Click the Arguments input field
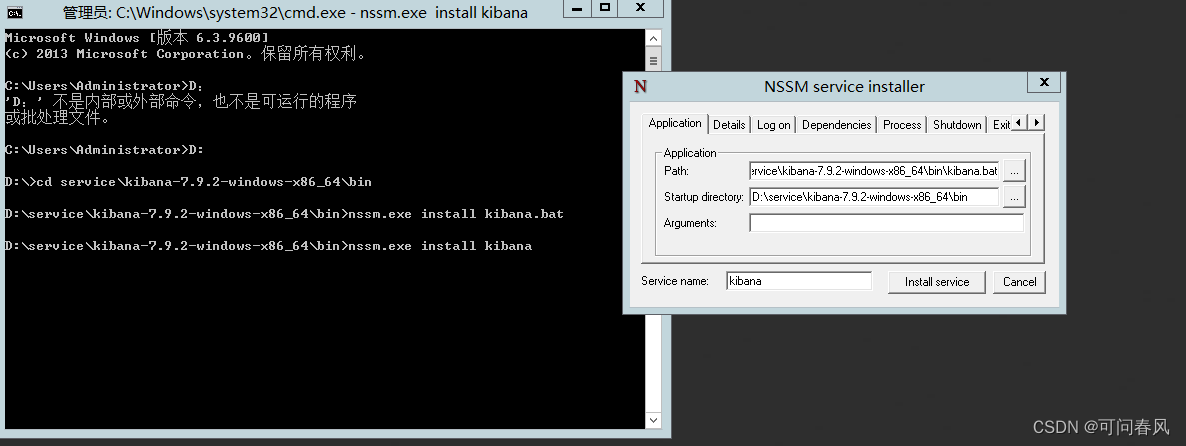 886,223
